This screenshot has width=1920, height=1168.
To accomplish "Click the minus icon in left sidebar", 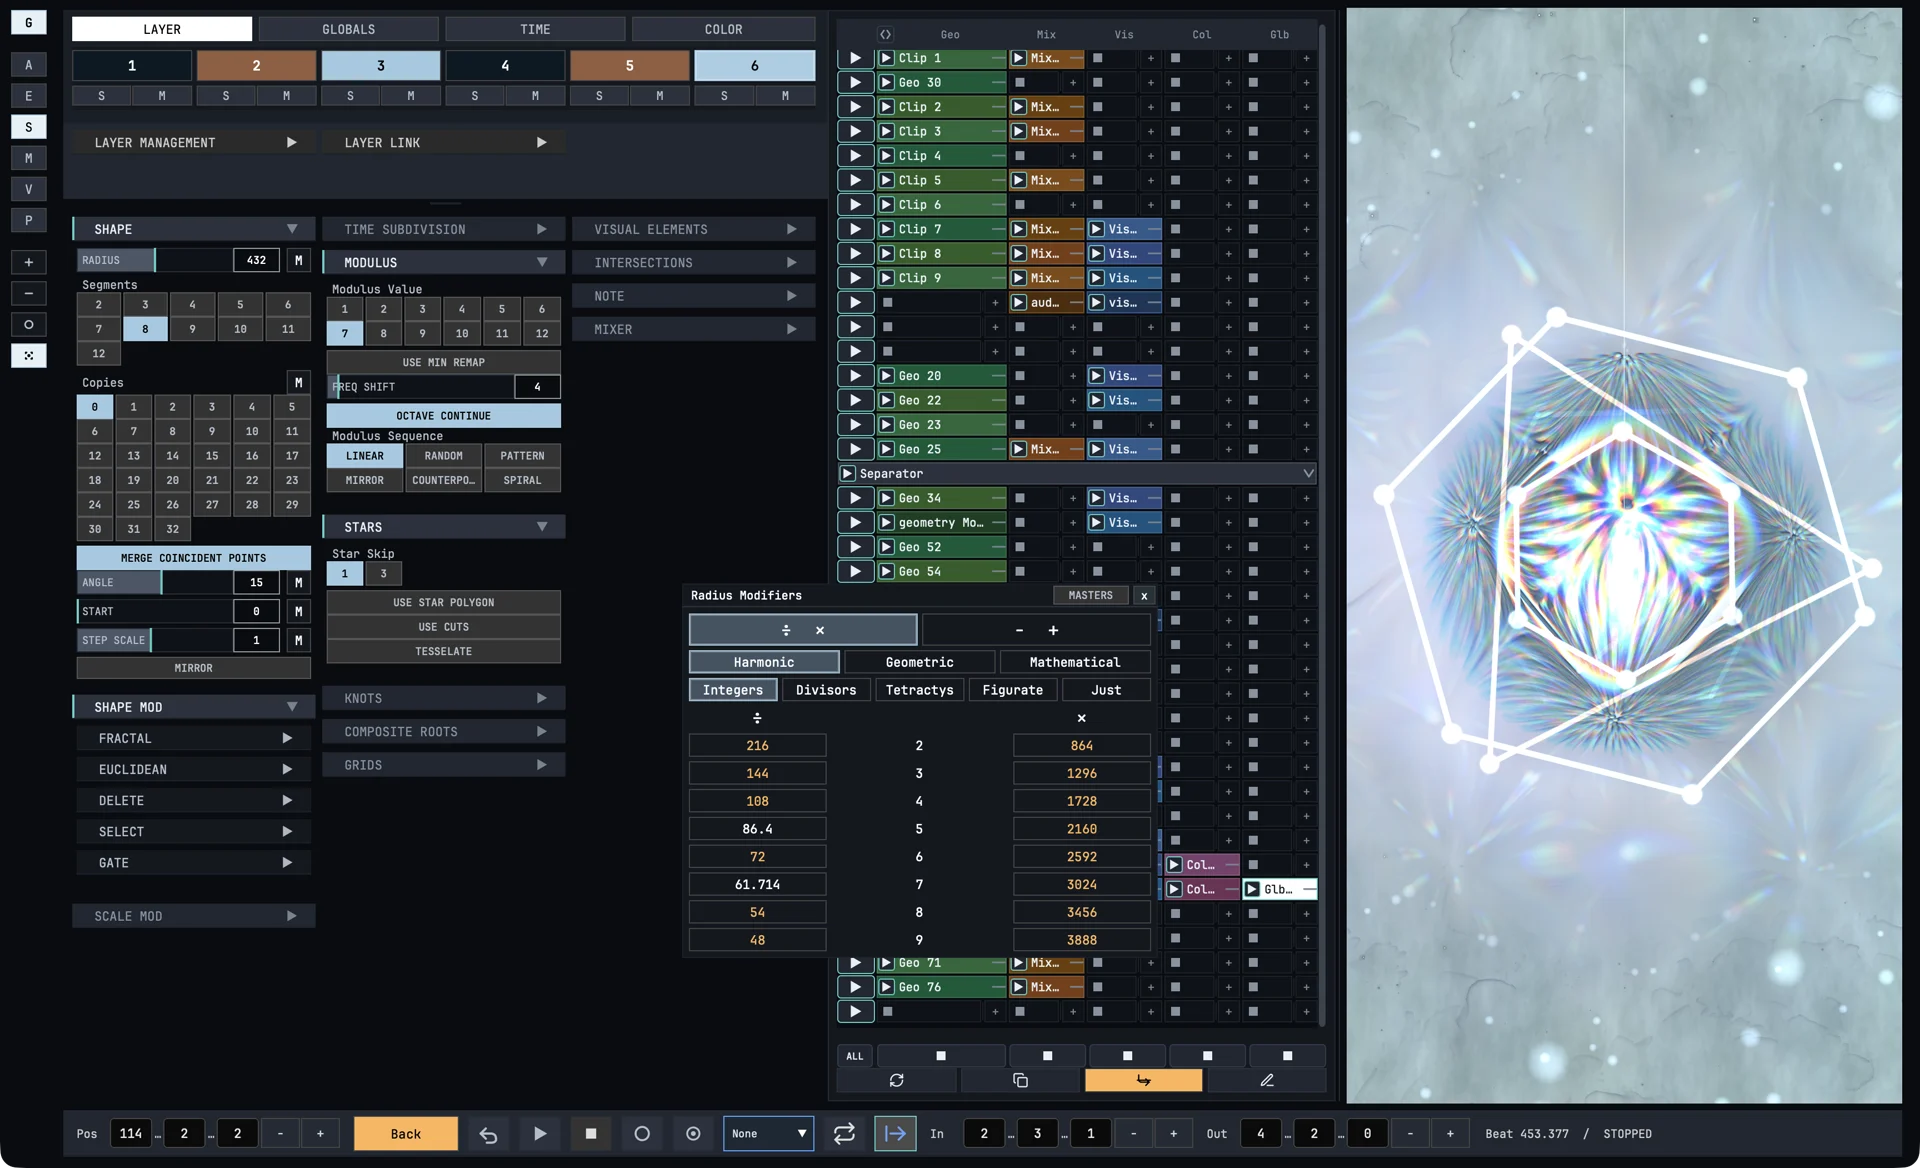I will (x=29, y=293).
